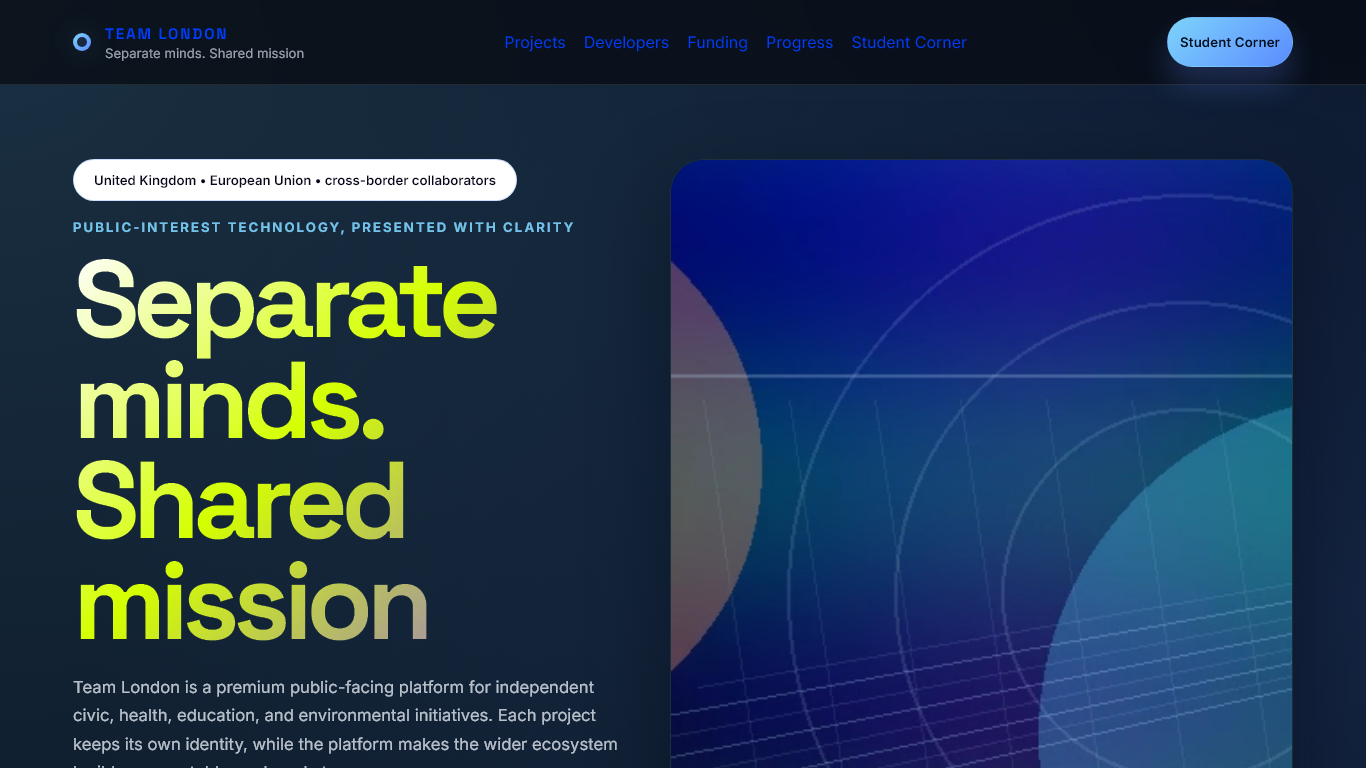Go to Projects in the navigation
The image size is (1366, 768).
click(535, 42)
